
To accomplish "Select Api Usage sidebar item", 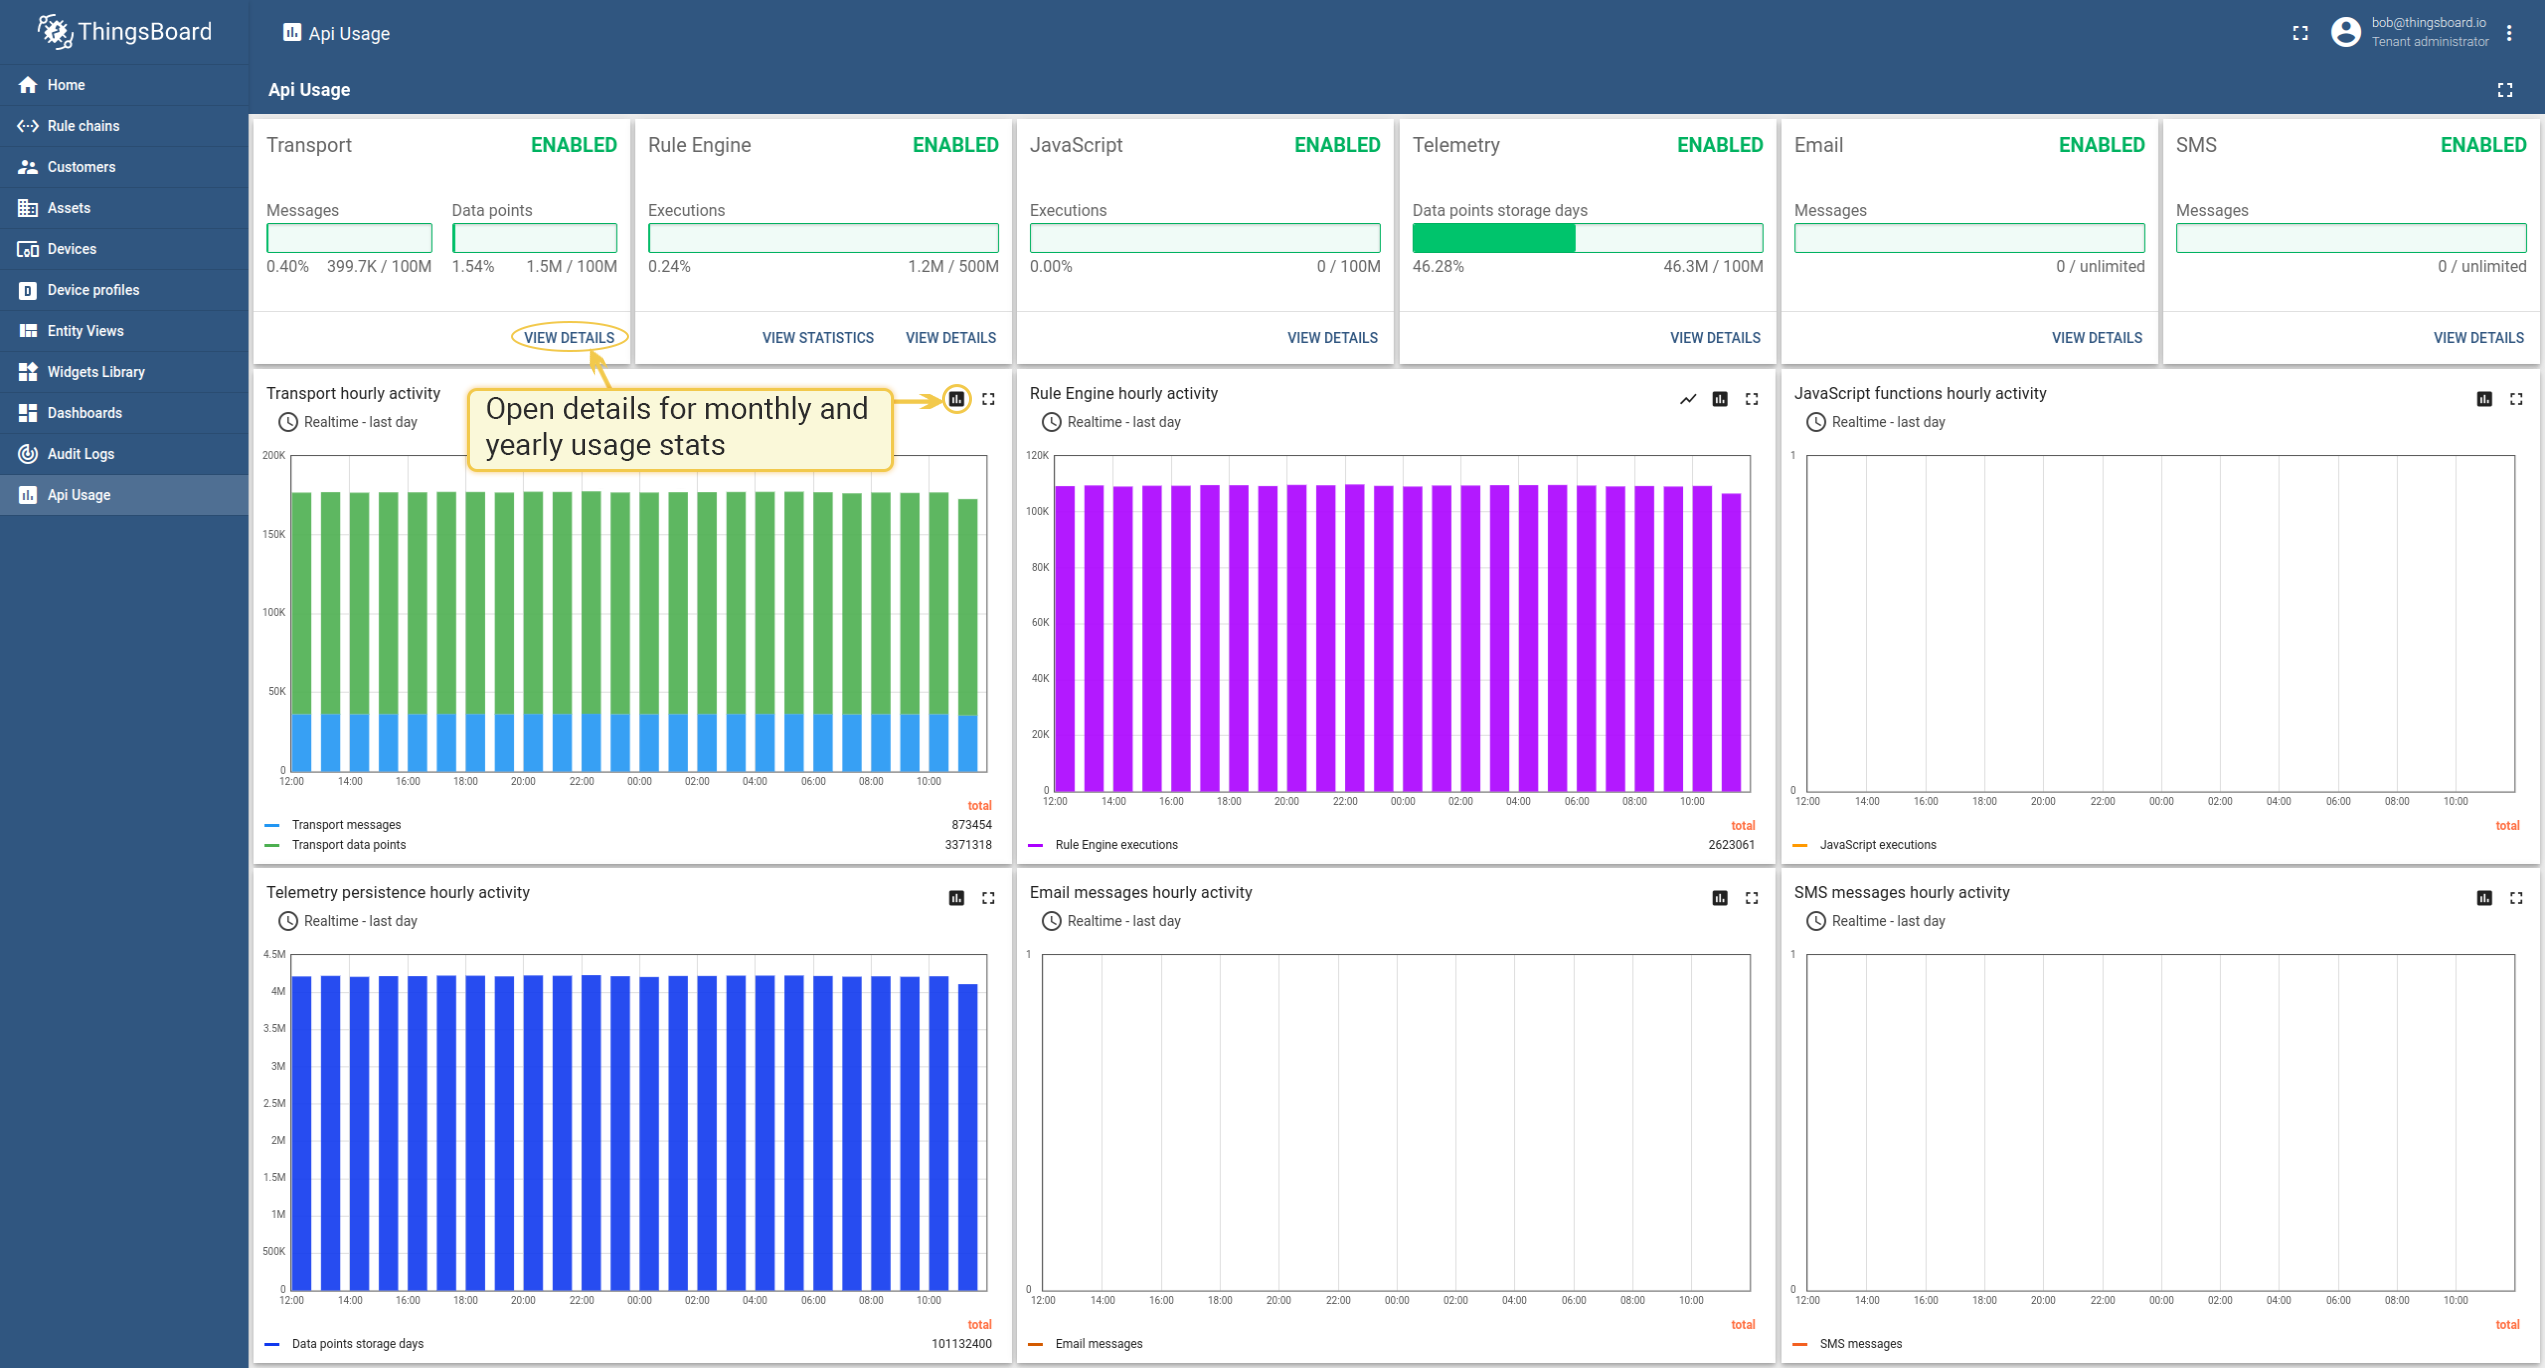I will [124, 495].
